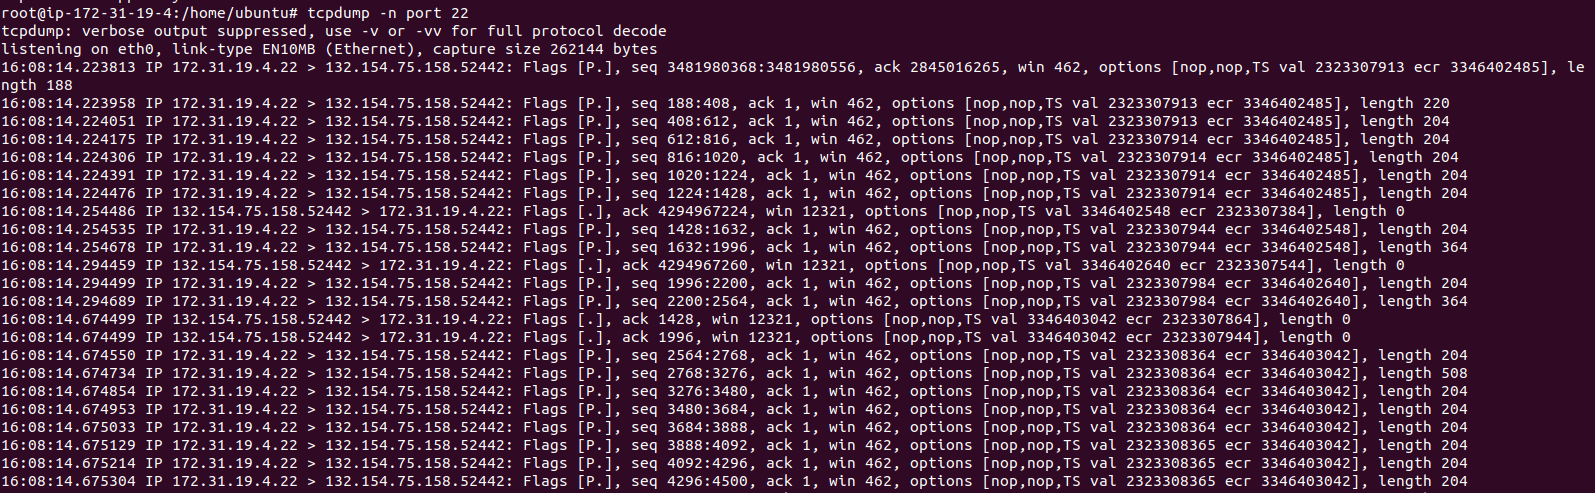Click the ack value 4294967260

703,265
